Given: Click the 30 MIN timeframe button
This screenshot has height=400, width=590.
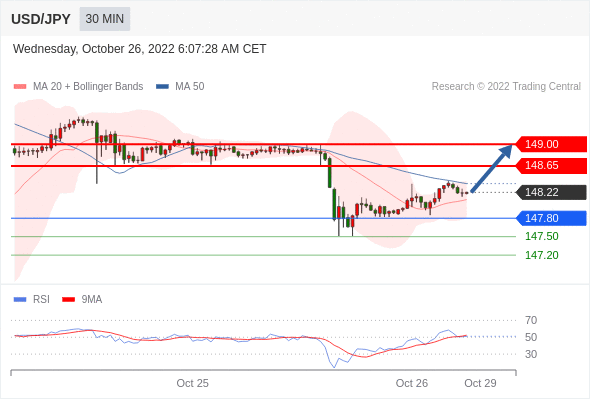Looking at the screenshot, I should [x=105, y=19].
